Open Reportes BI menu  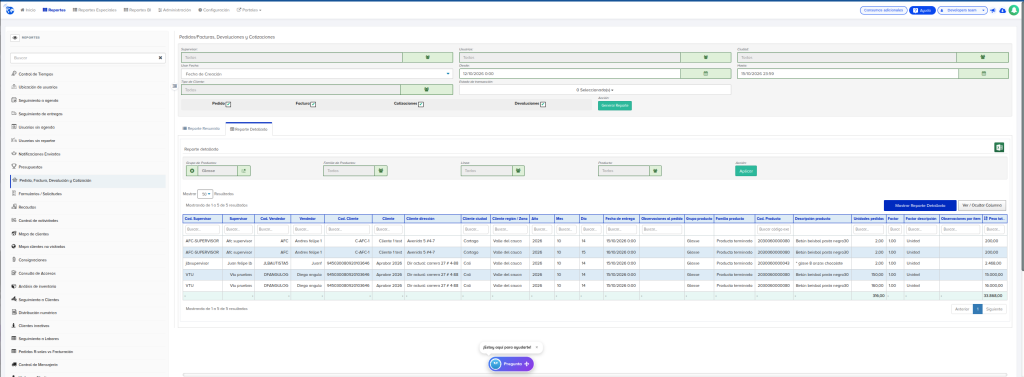pyautogui.click(x=137, y=10)
